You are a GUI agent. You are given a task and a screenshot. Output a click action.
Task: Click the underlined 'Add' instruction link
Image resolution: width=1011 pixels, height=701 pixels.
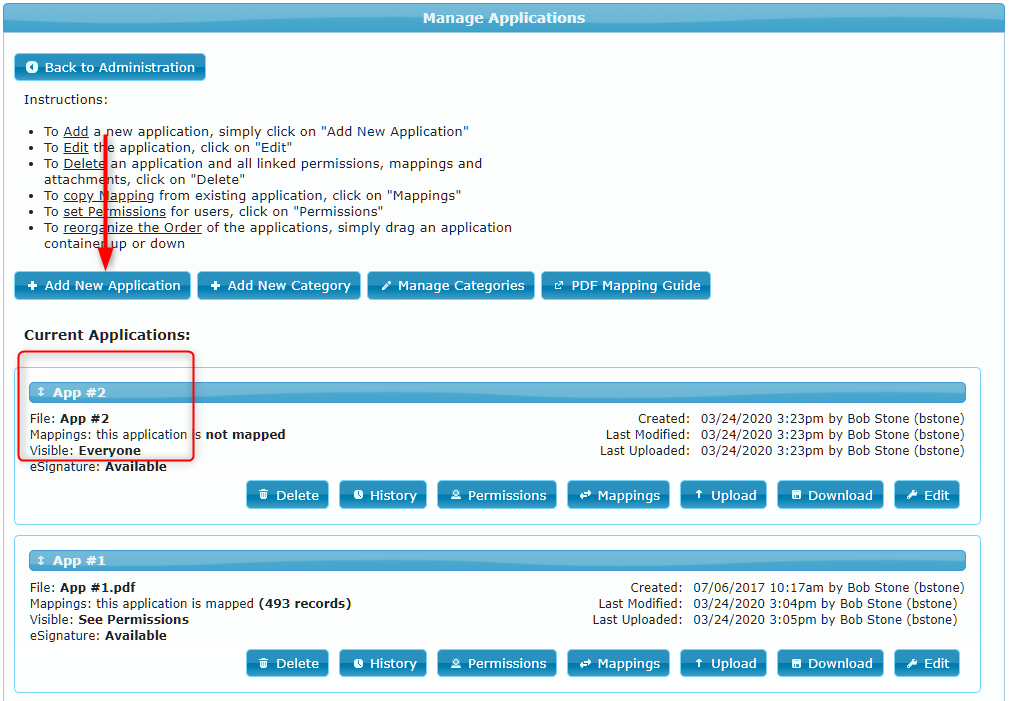tap(75, 131)
